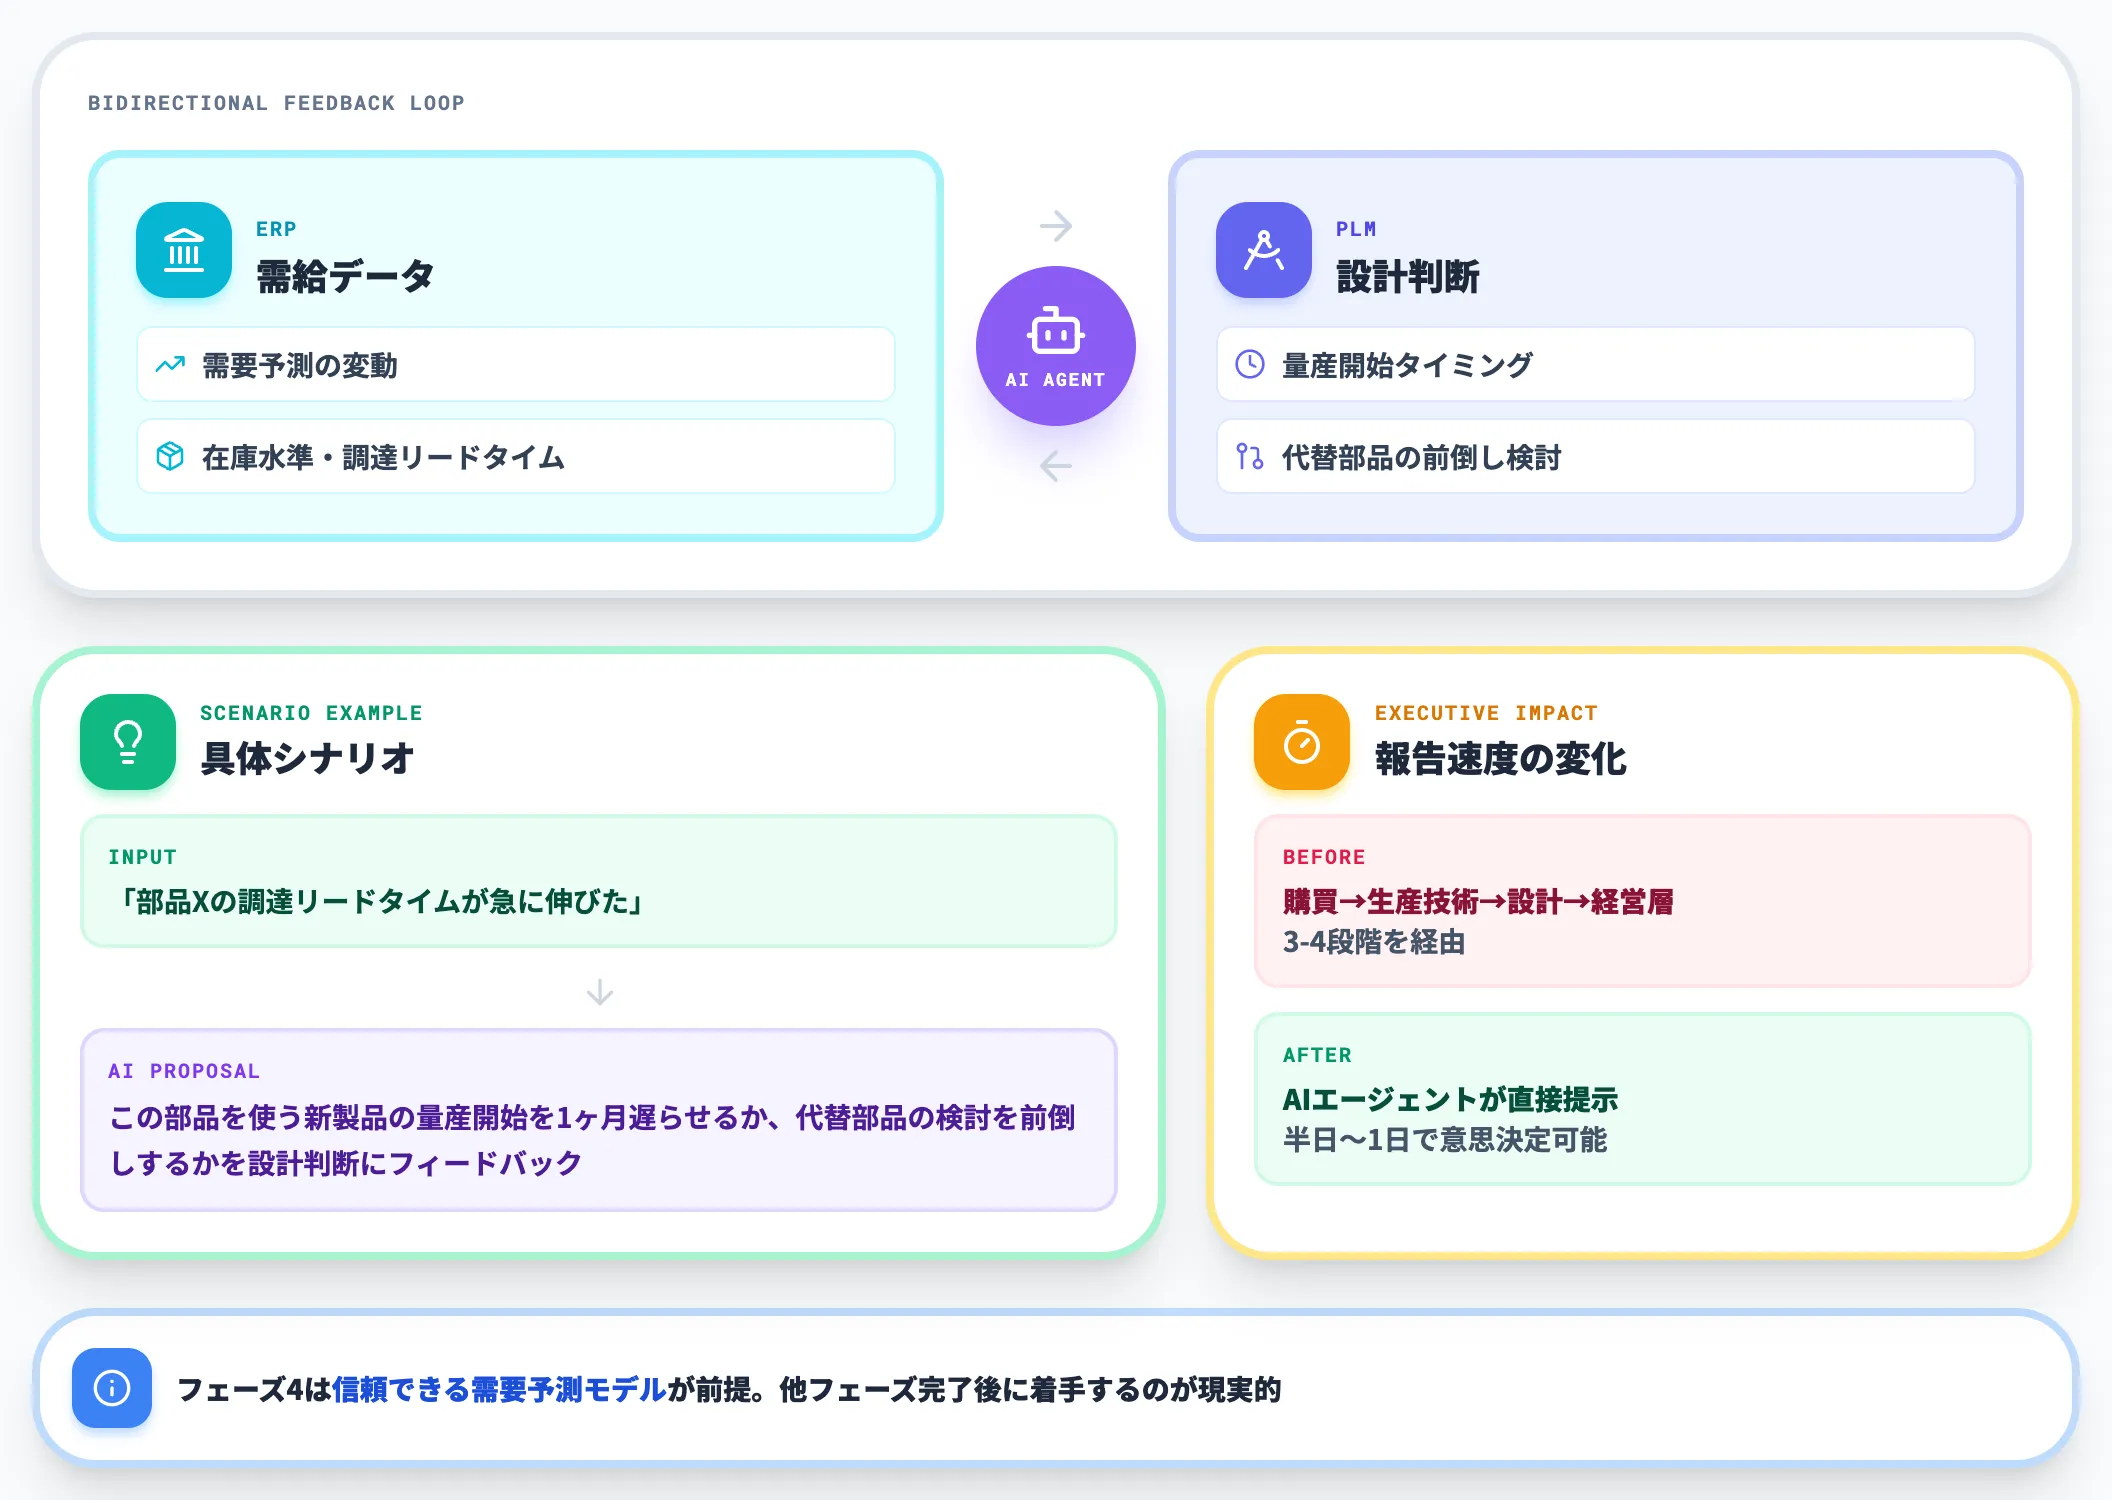Screen dimensions: 2112x1500
Task: Select the AI AGENT robot circle
Action: (x=1056, y=346)
